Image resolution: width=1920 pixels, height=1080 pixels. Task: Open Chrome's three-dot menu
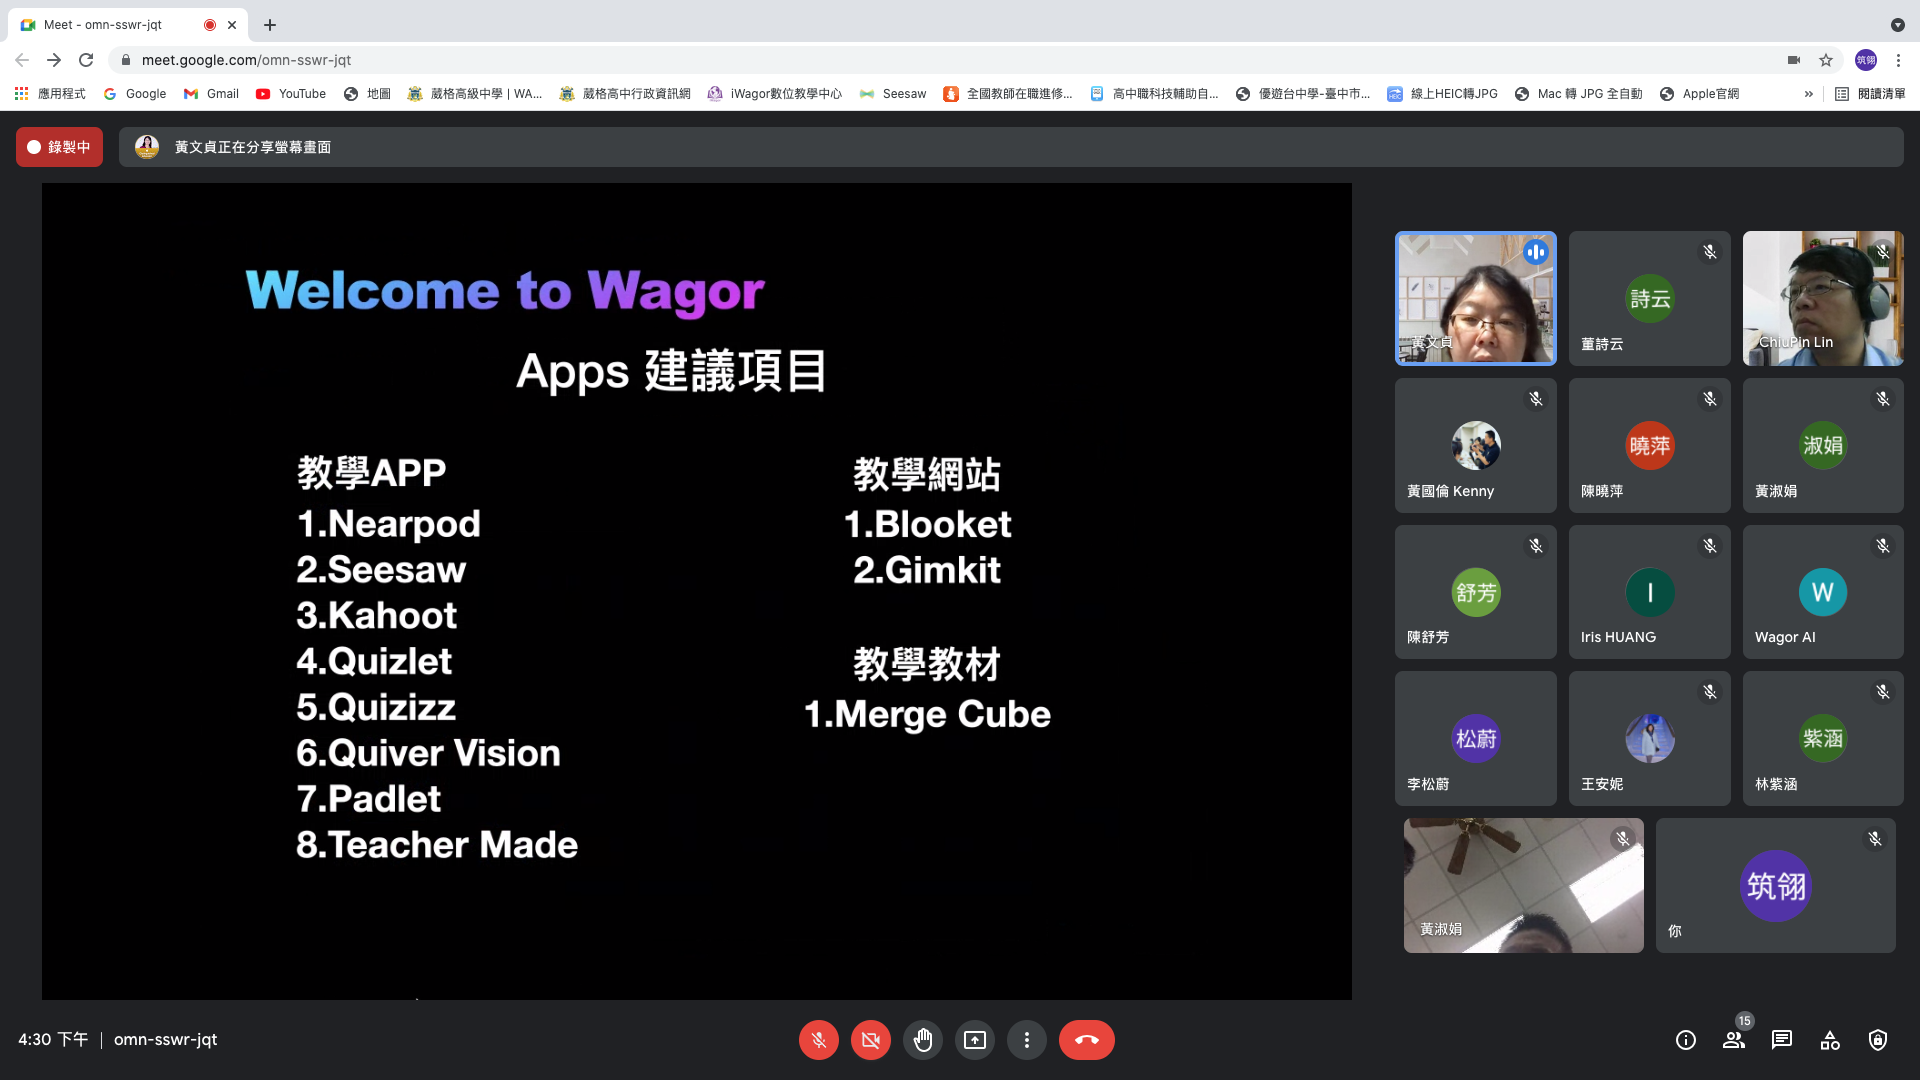[x=1898, y=60]
